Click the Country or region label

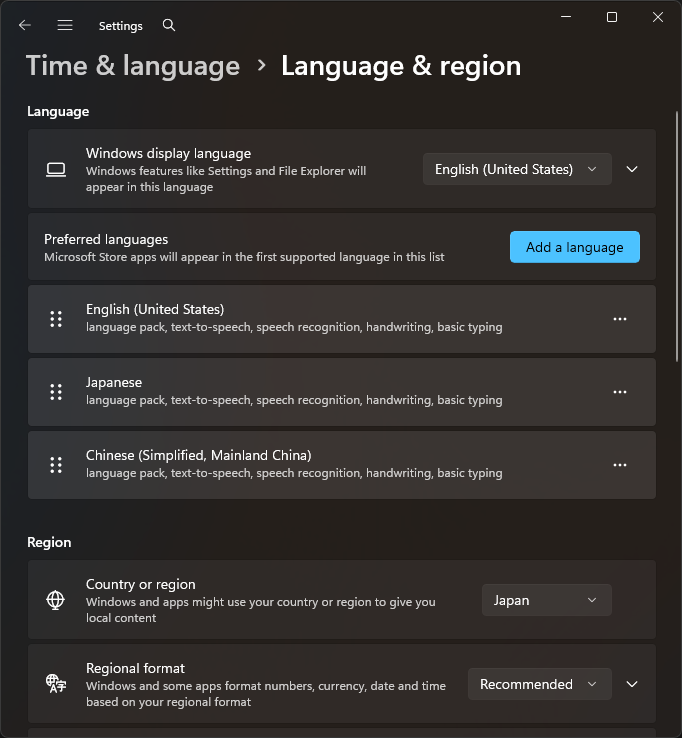pos(140,585)
